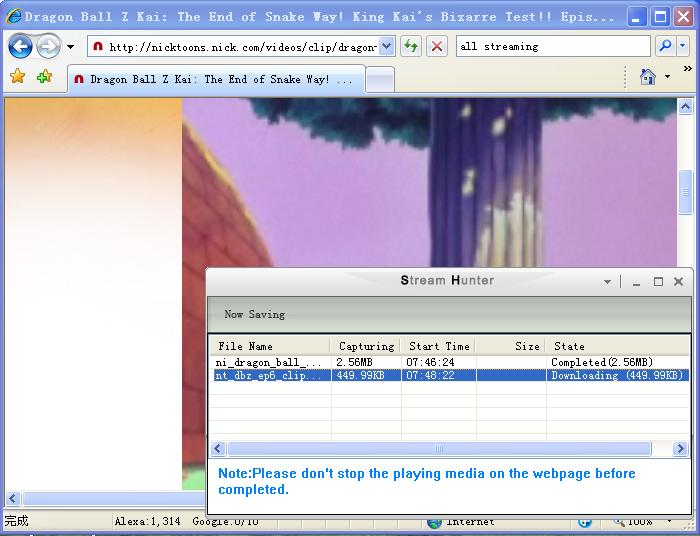Click the 'File Name' column header
700x536 pixels.
[x=270, y=346]
